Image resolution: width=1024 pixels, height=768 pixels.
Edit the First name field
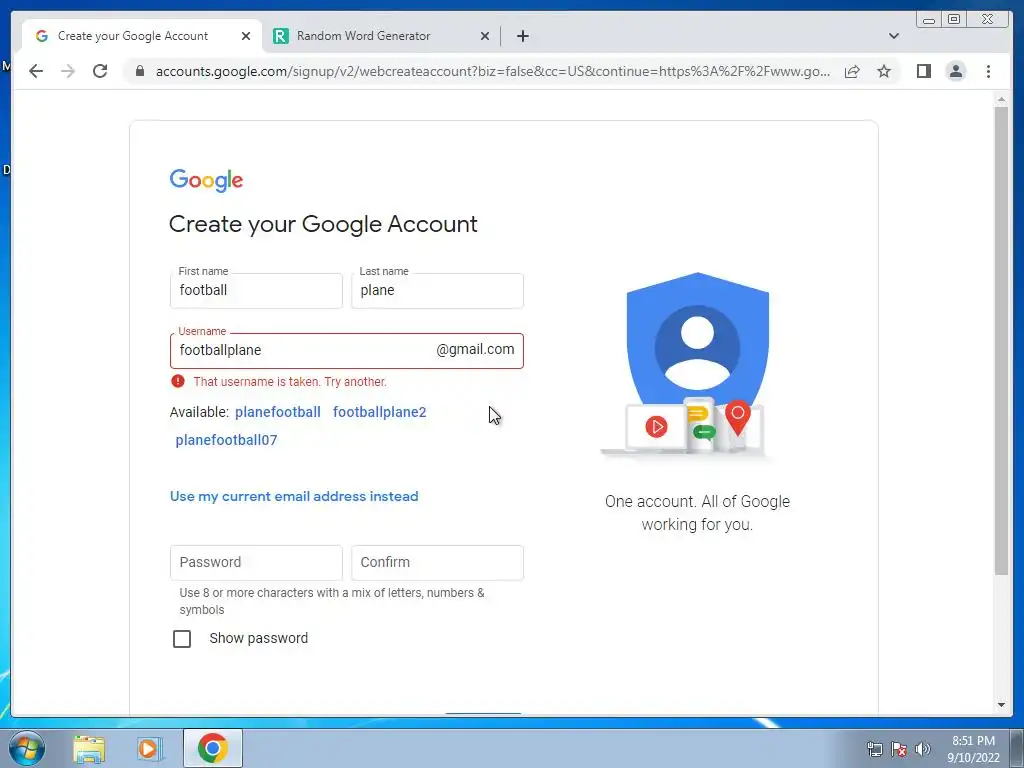[x=256, y=291]
